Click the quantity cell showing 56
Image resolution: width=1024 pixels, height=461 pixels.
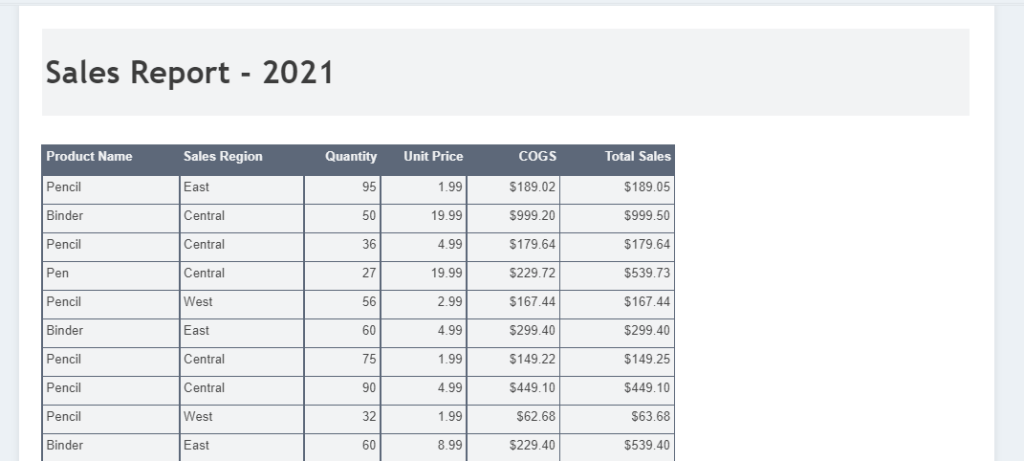369,302
